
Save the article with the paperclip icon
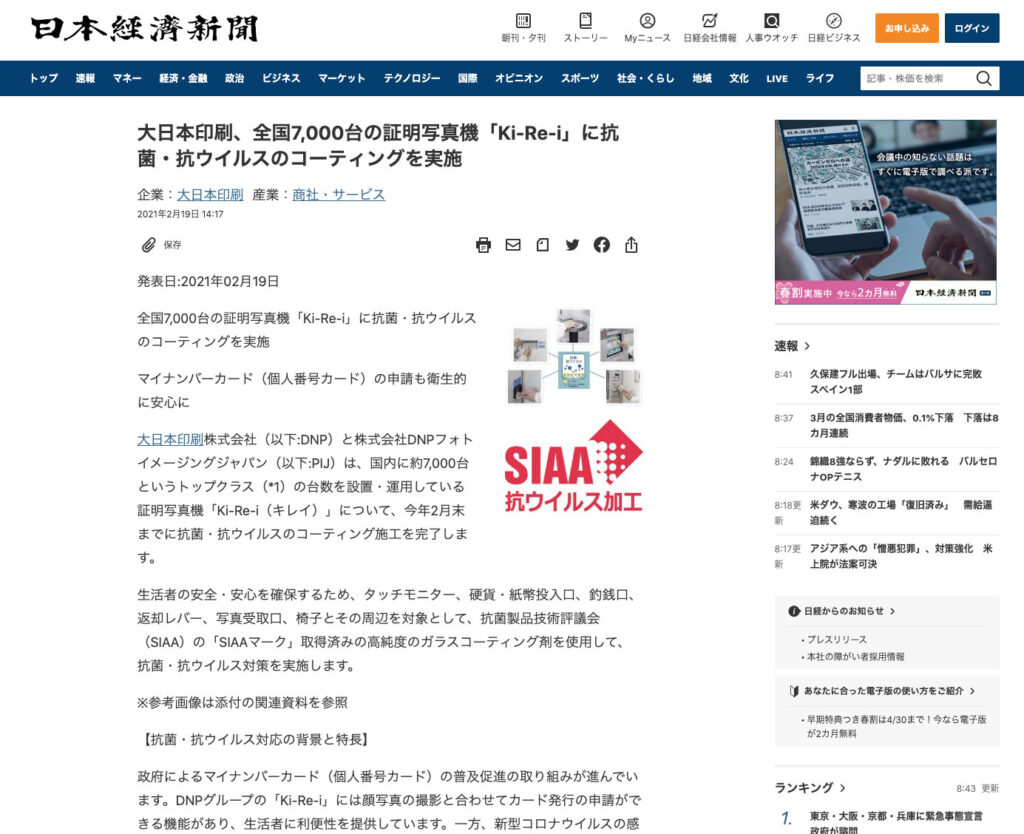click(x=148, y=245)
